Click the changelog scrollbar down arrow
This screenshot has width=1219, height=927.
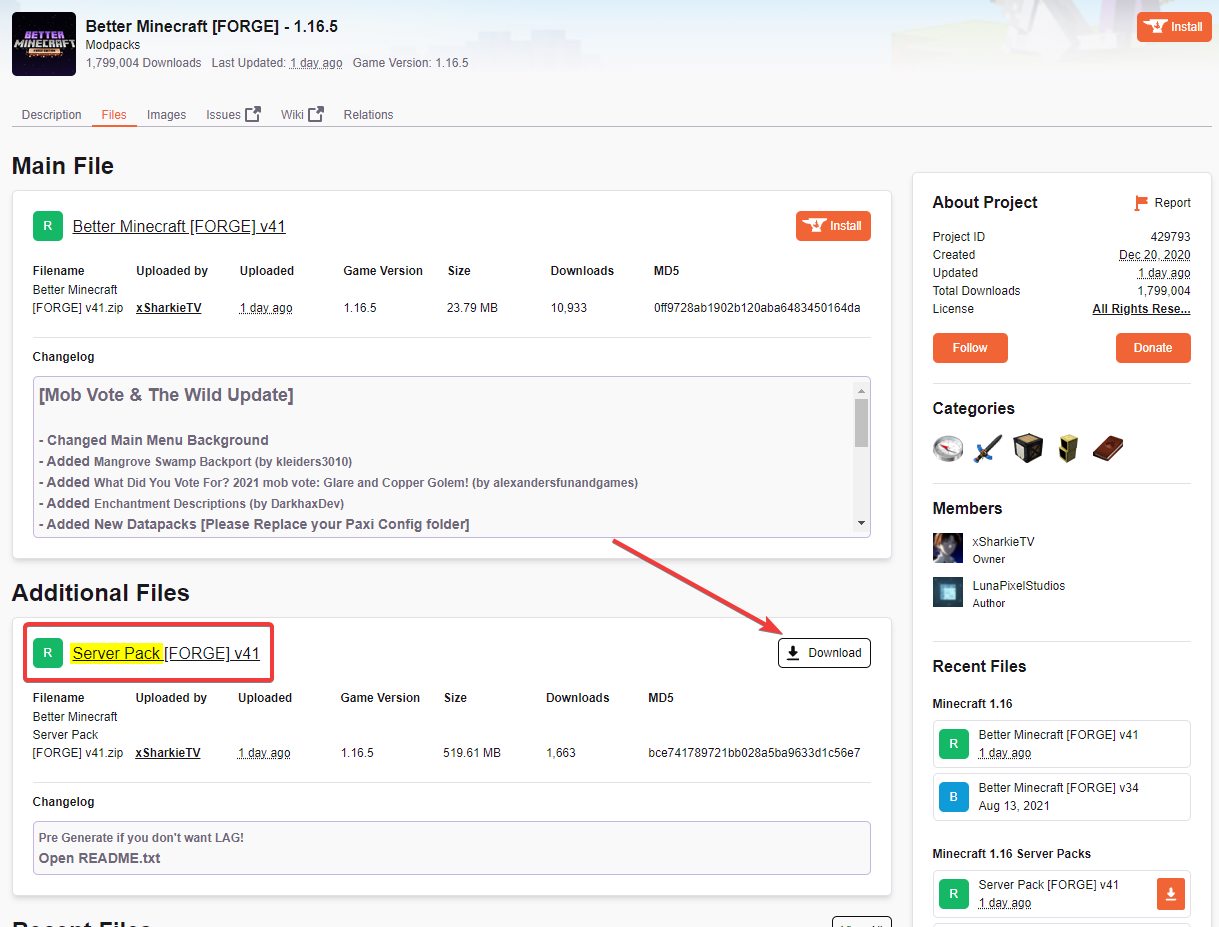click(861, 523)
